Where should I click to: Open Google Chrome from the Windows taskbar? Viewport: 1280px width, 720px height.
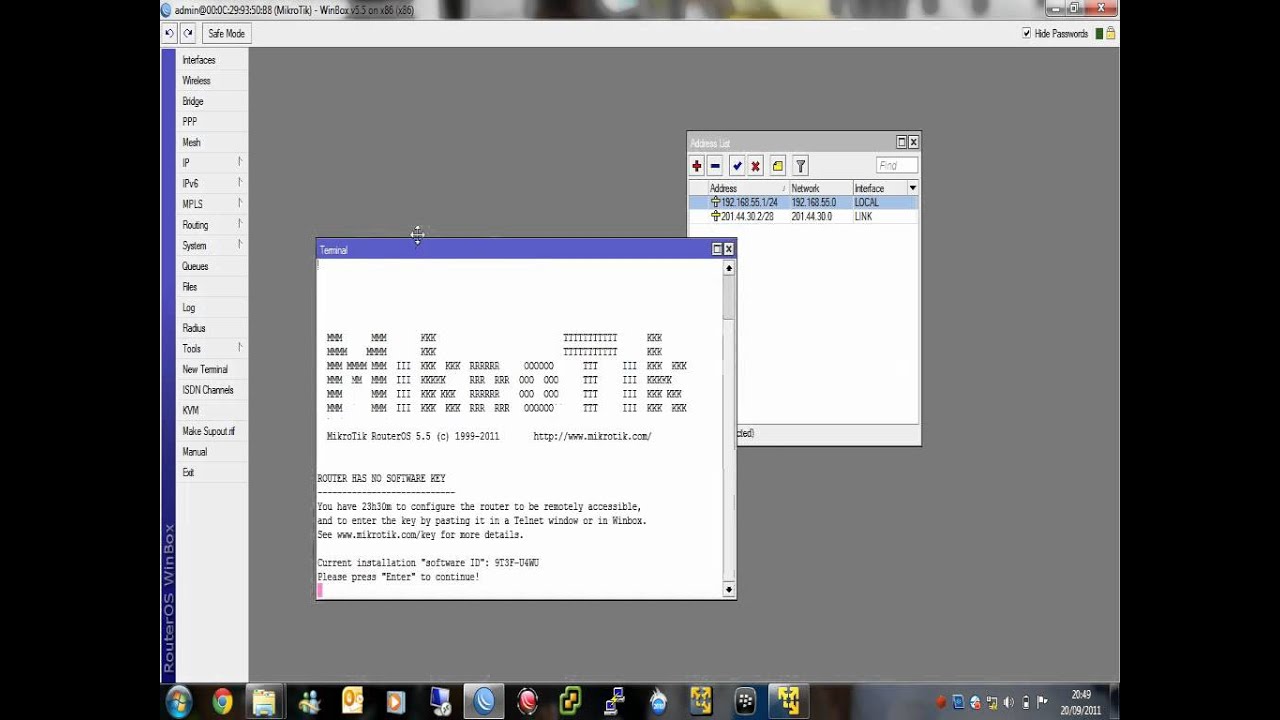(222, 702)
